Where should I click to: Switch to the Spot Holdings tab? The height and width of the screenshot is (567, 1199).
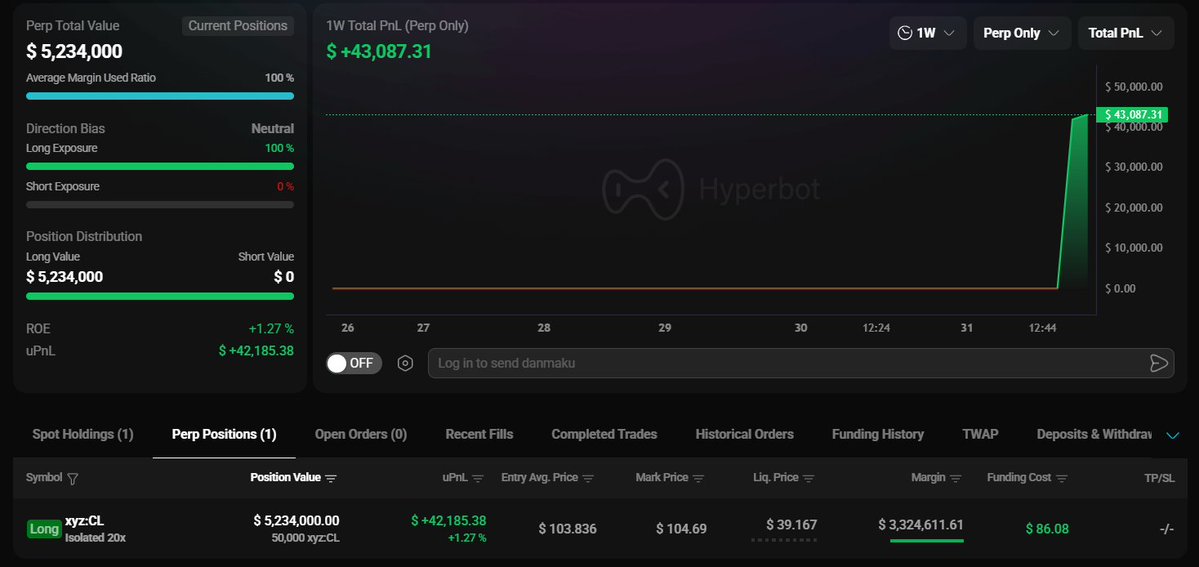[83, 434]
